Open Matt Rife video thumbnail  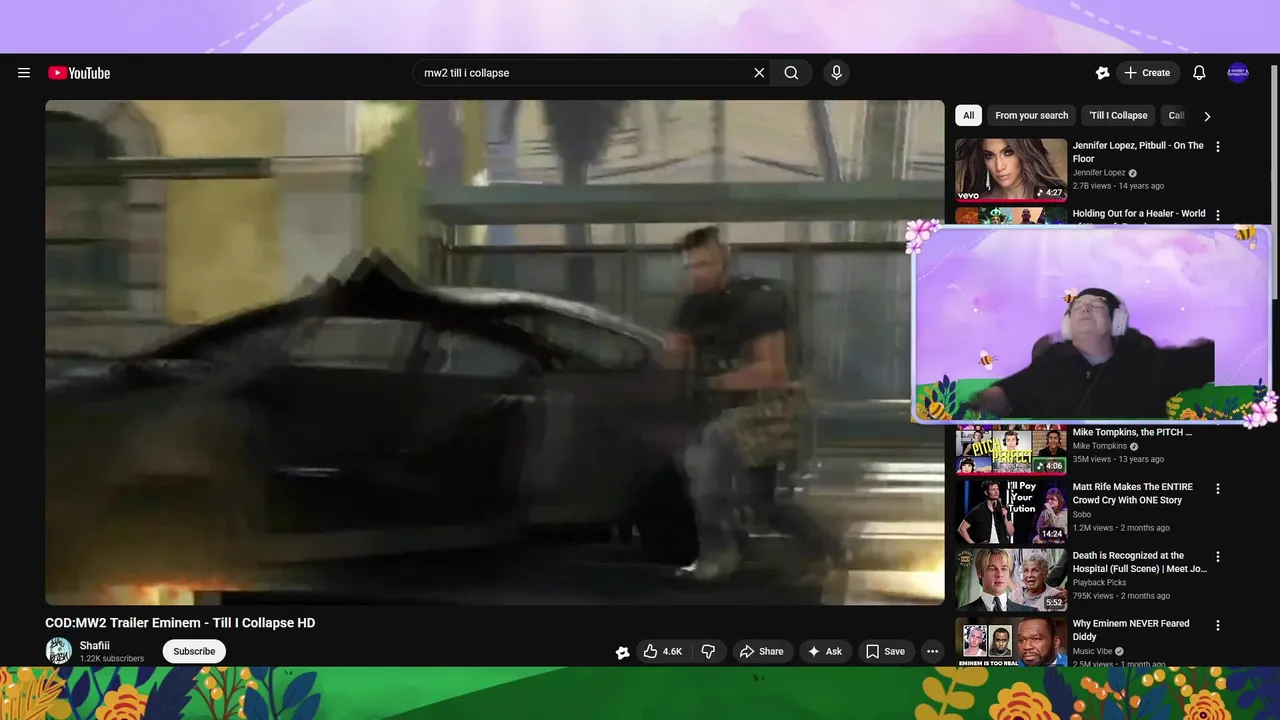click(1011, 511)
